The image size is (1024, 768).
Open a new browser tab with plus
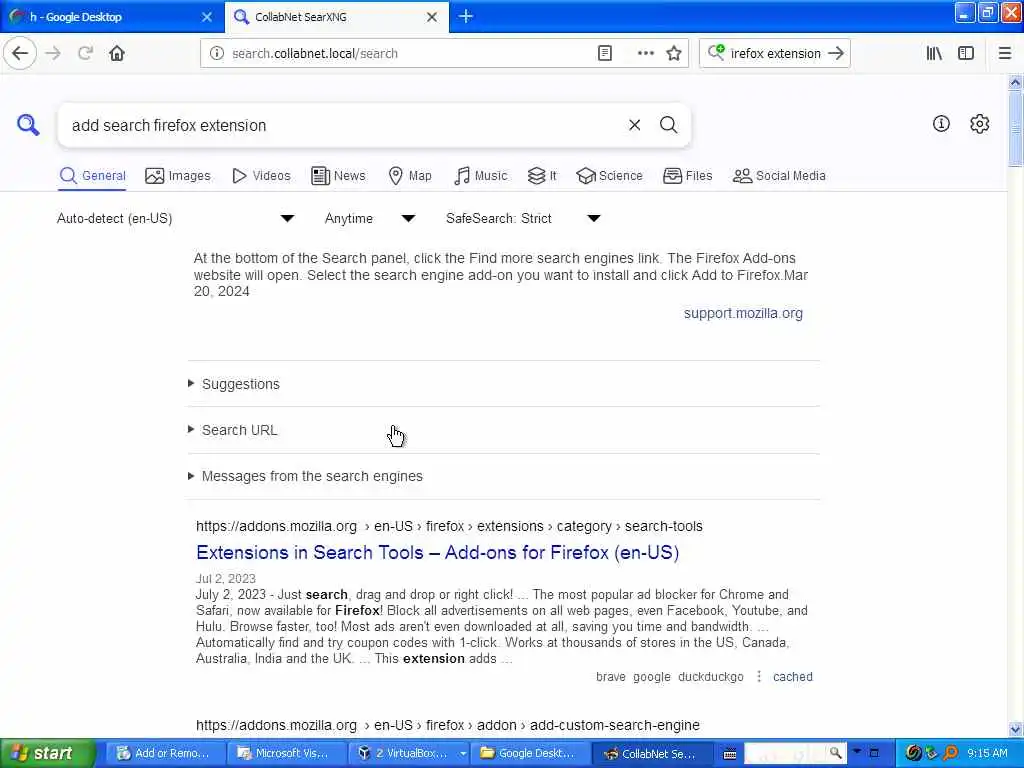[x=466, y=16]
